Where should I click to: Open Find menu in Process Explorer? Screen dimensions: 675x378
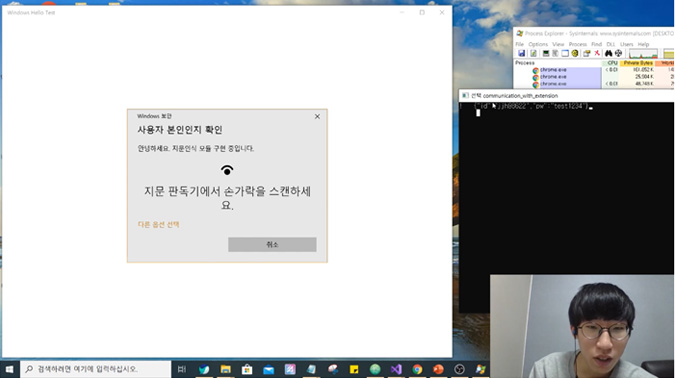(596, 44)
